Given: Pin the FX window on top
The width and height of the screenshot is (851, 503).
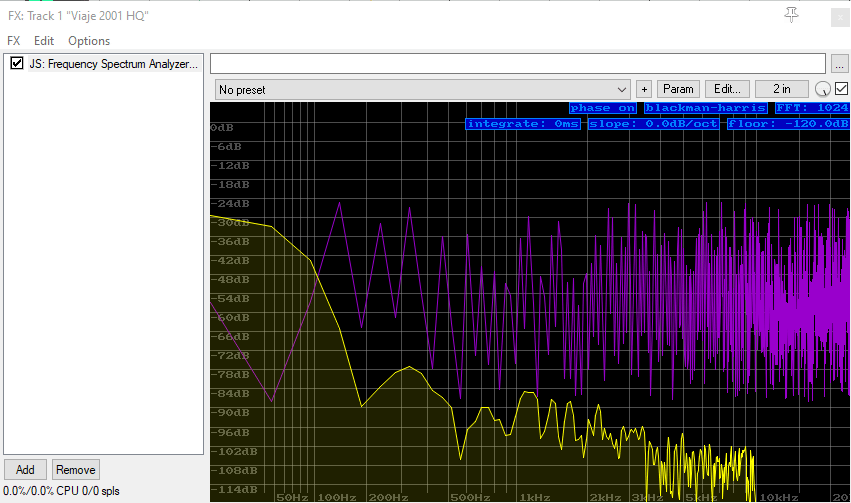Looking at the screenshot, I should coord(791,15).
